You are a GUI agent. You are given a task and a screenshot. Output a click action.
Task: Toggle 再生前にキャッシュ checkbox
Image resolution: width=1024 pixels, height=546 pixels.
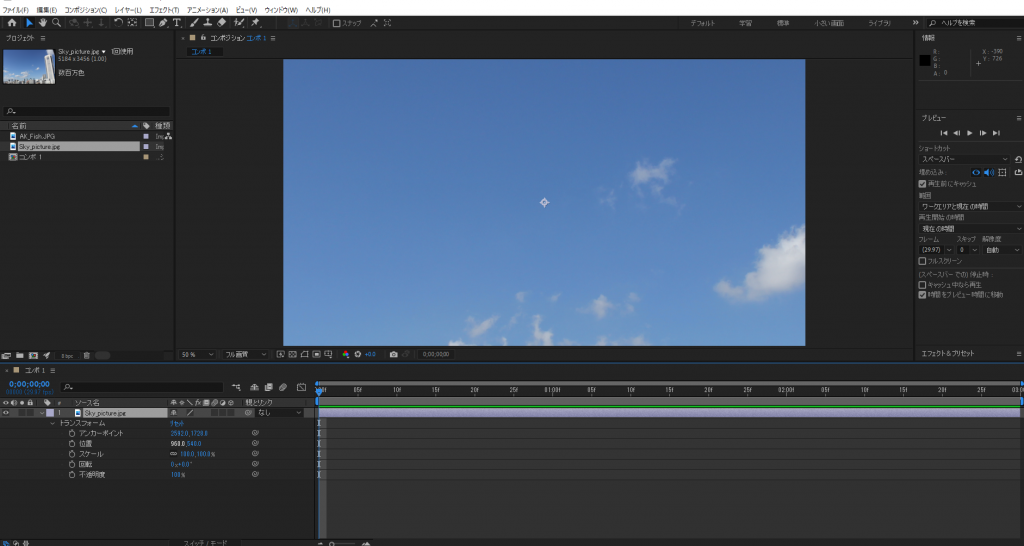[x=922, y=184]
